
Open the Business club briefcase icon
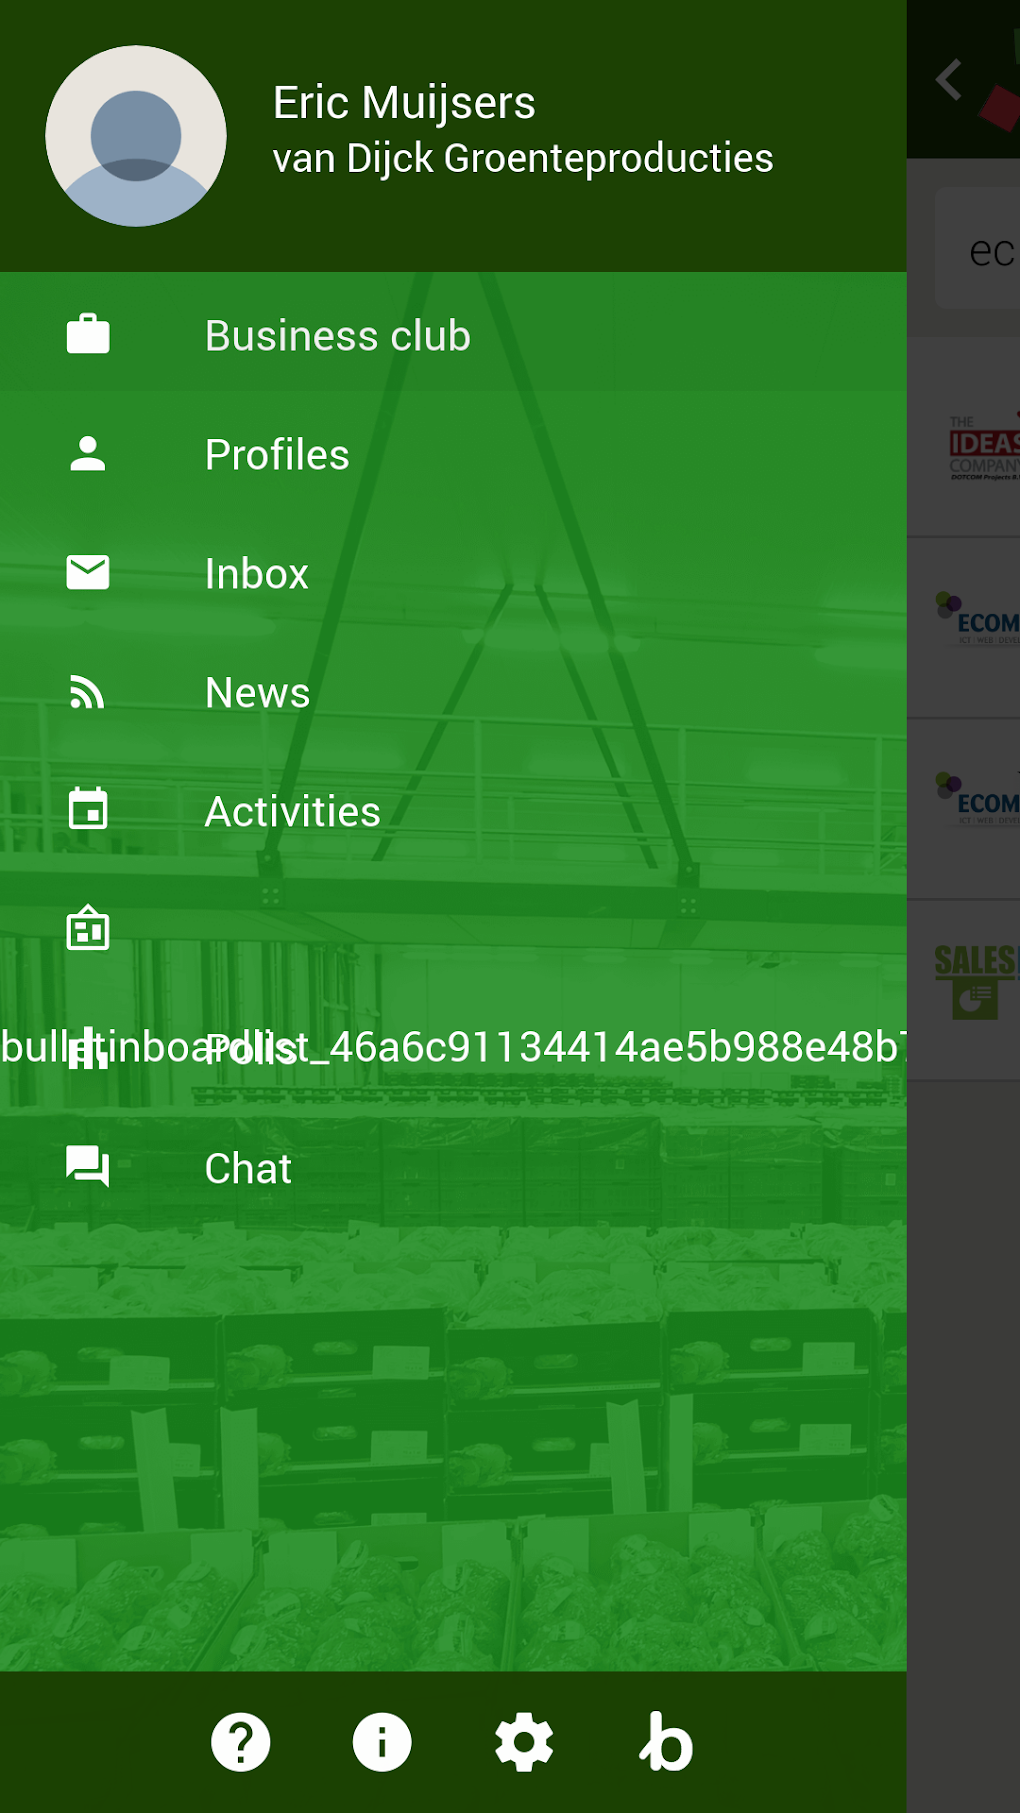pos(88,335)
